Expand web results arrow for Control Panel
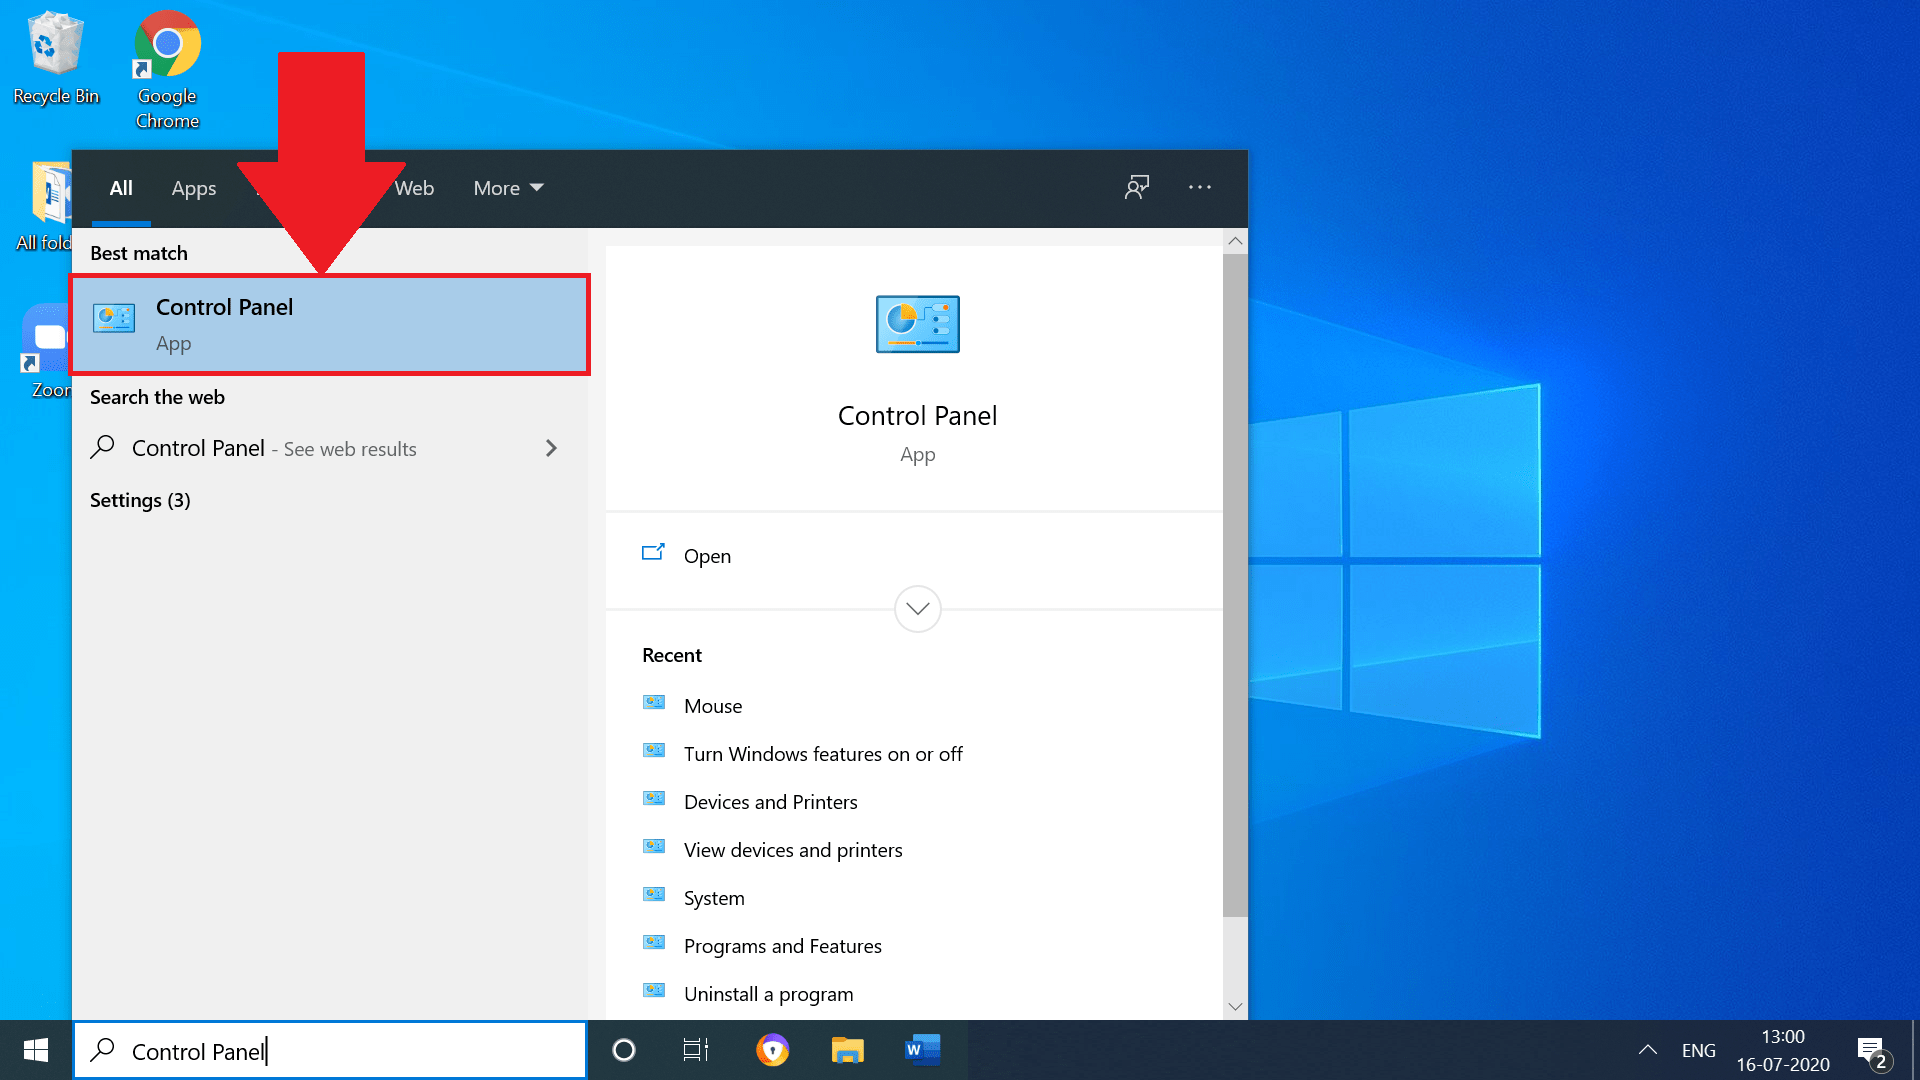 coord(551,448)
